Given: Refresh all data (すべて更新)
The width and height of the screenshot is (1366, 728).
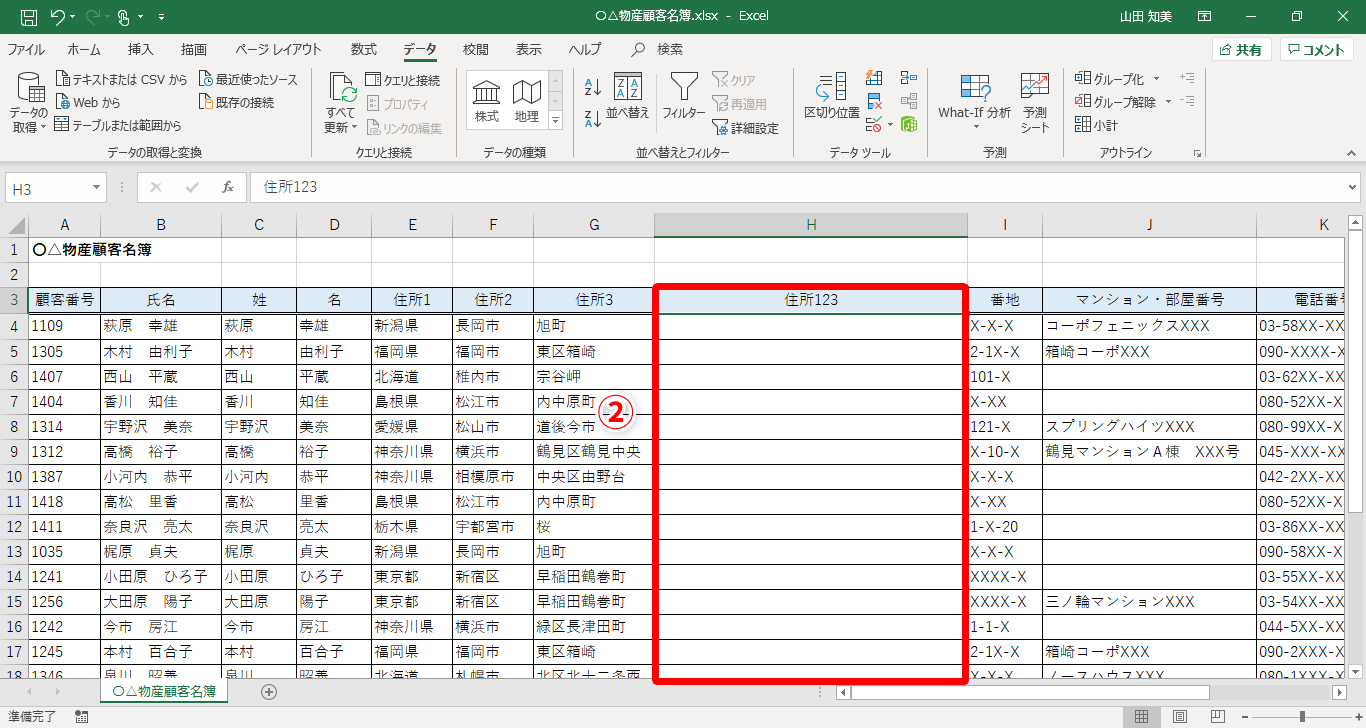Looking at the screenshot, I should point(340,104).
